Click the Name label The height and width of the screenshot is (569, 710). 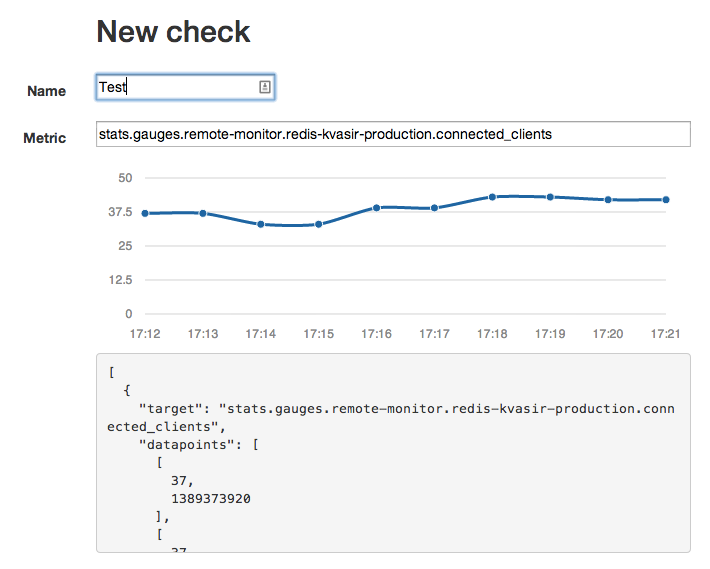click(47, 91)
